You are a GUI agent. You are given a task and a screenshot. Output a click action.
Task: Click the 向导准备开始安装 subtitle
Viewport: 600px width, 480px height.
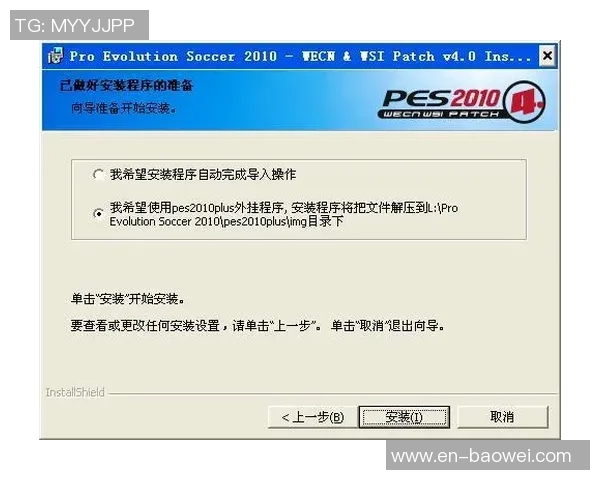(x=123, y=108)
